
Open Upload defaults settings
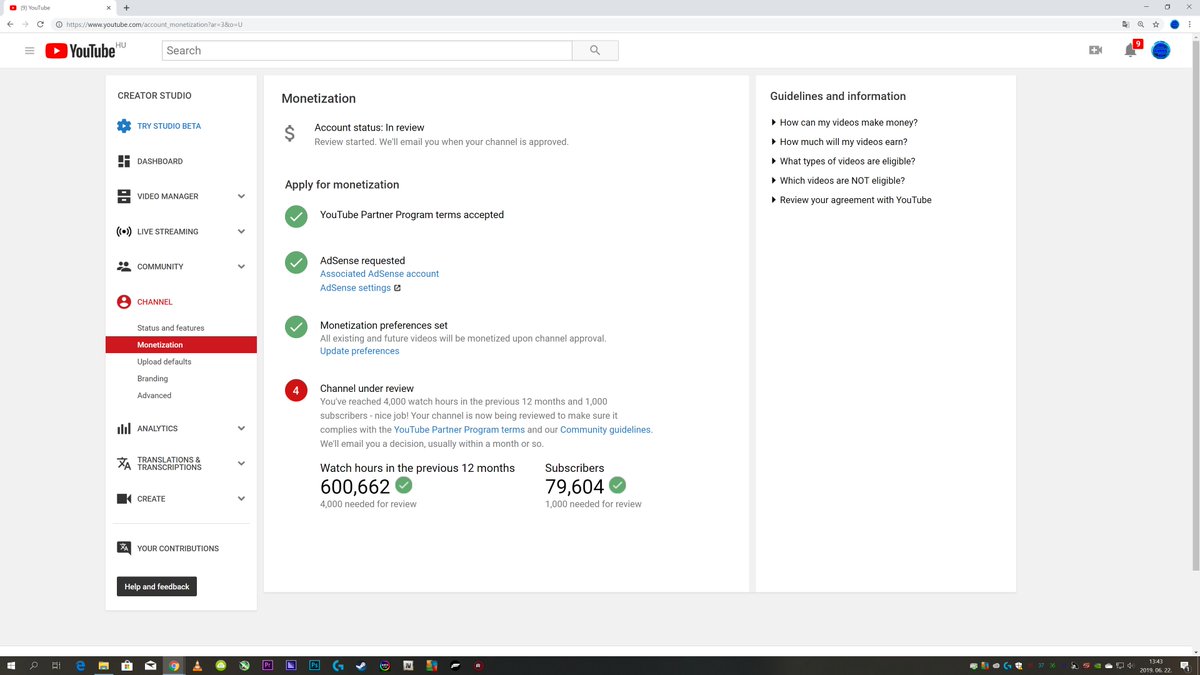(164, 362)
